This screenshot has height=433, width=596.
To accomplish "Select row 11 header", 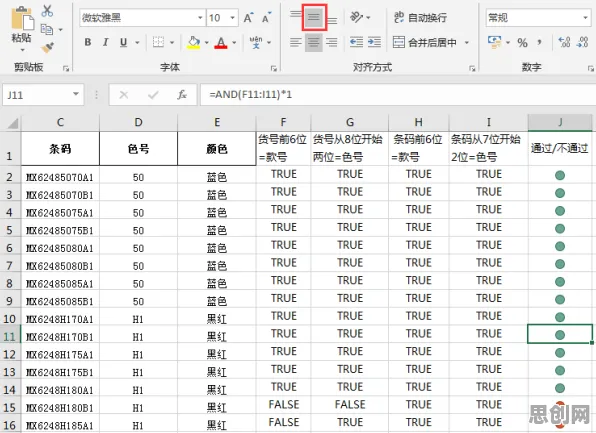I will 10,336.
